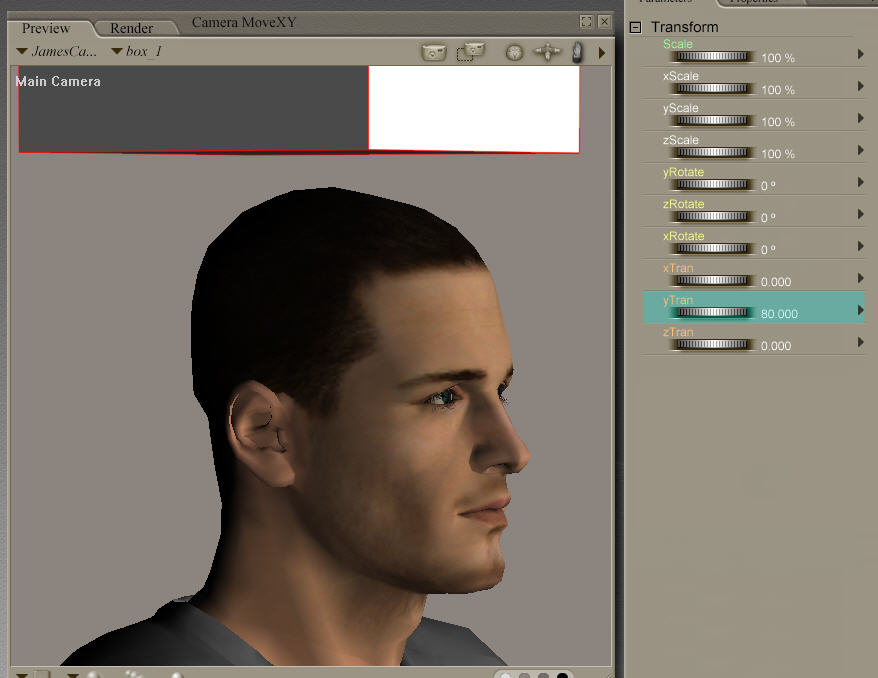This screenshot has height=678, width=878.
Task: Click the highlighted yTran parameter label
Action: tap(678, 300)
